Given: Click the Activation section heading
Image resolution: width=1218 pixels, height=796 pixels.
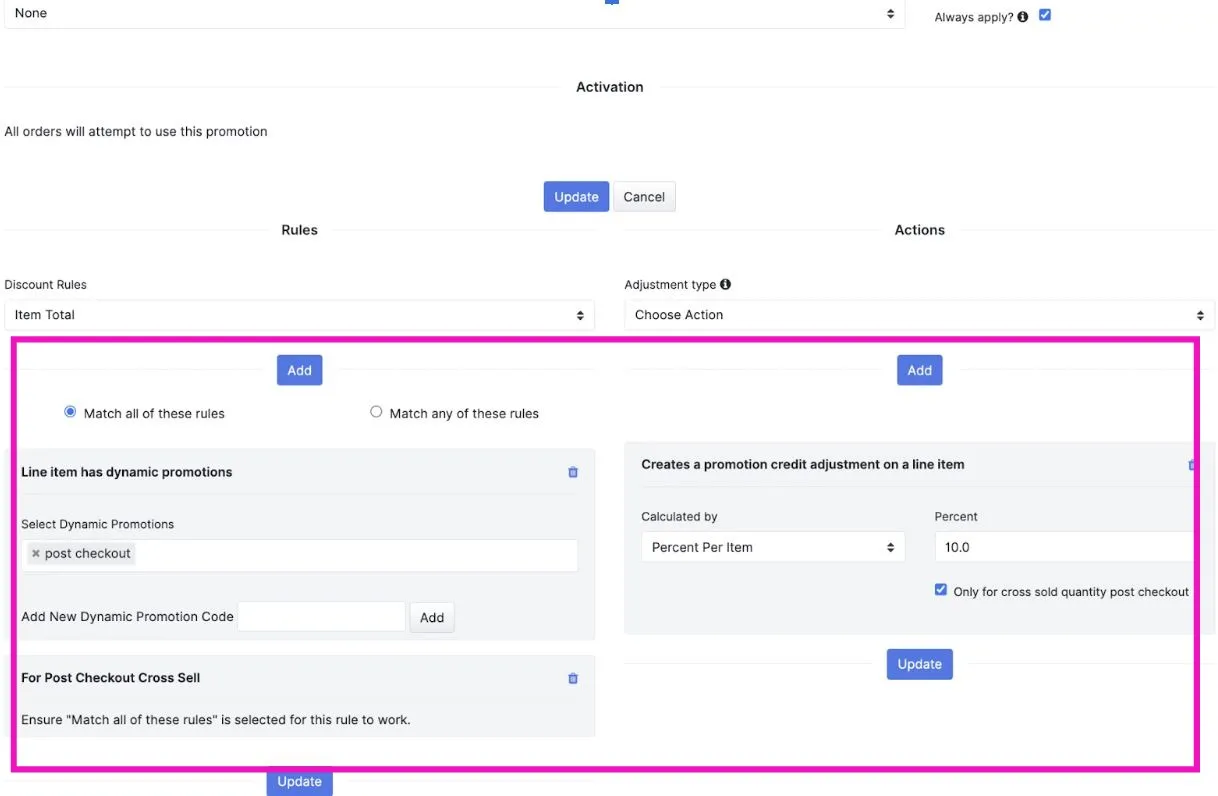Looking at the screenshot, I should click(x=610, y=87).
